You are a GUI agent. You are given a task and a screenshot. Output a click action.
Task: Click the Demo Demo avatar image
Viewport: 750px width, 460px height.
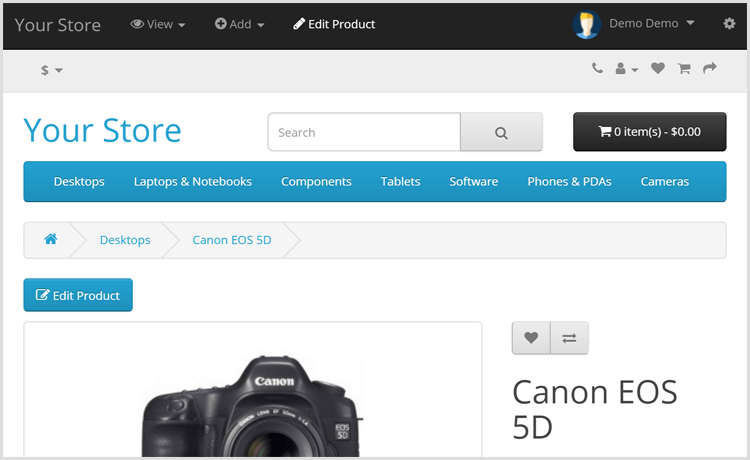[x=587, y=24]
